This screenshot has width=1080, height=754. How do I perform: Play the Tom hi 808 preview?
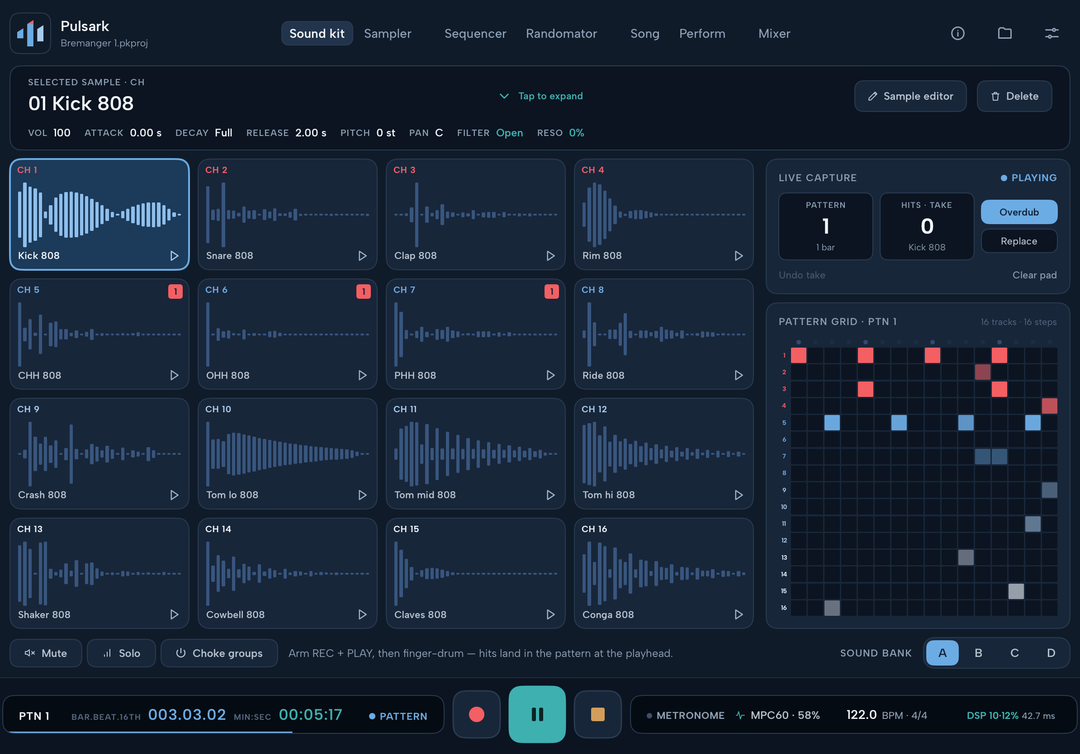point(738,495)
